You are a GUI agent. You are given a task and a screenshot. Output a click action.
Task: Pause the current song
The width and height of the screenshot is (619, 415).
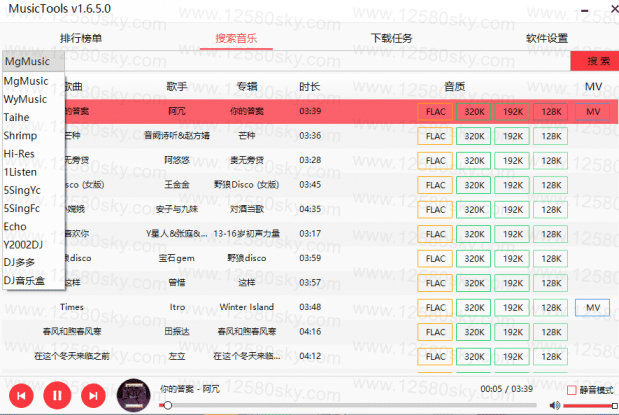[x=57, y=395]
